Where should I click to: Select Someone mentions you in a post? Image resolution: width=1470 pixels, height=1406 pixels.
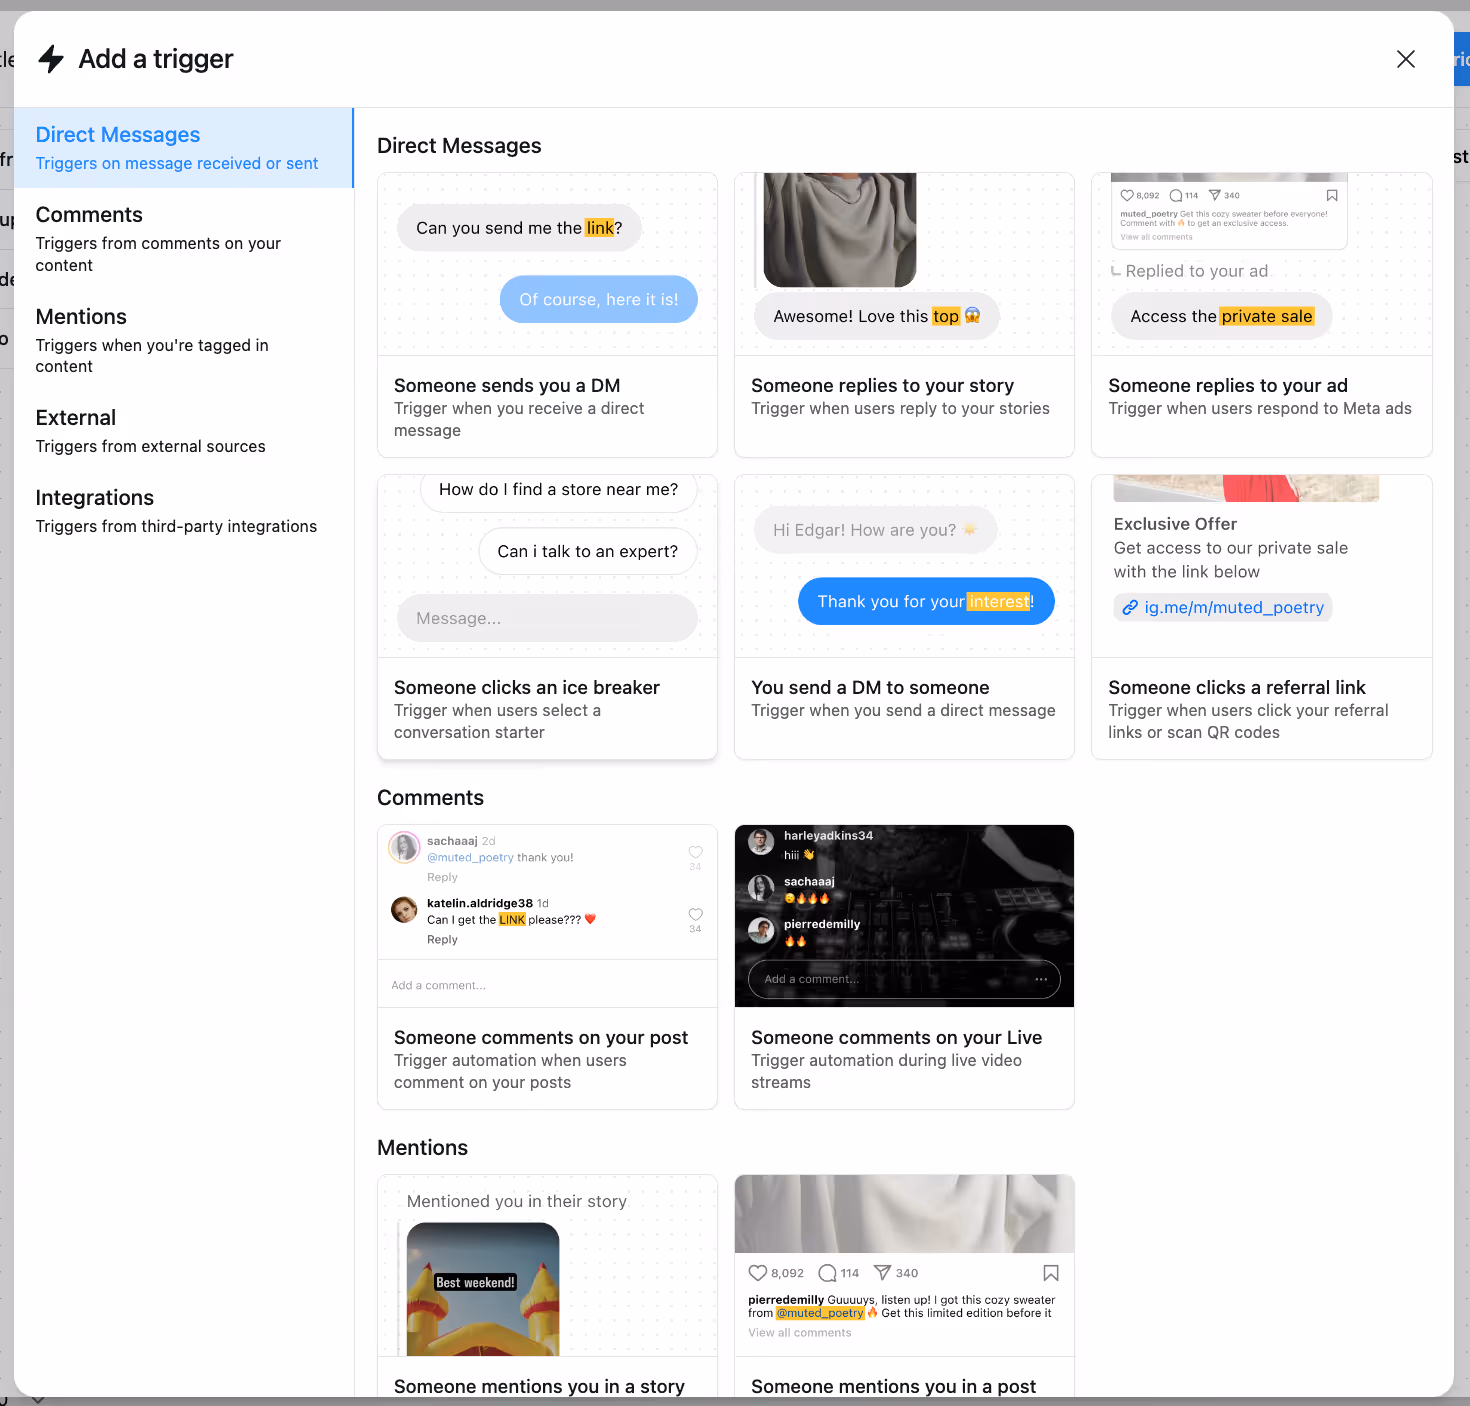(904, 1286)
